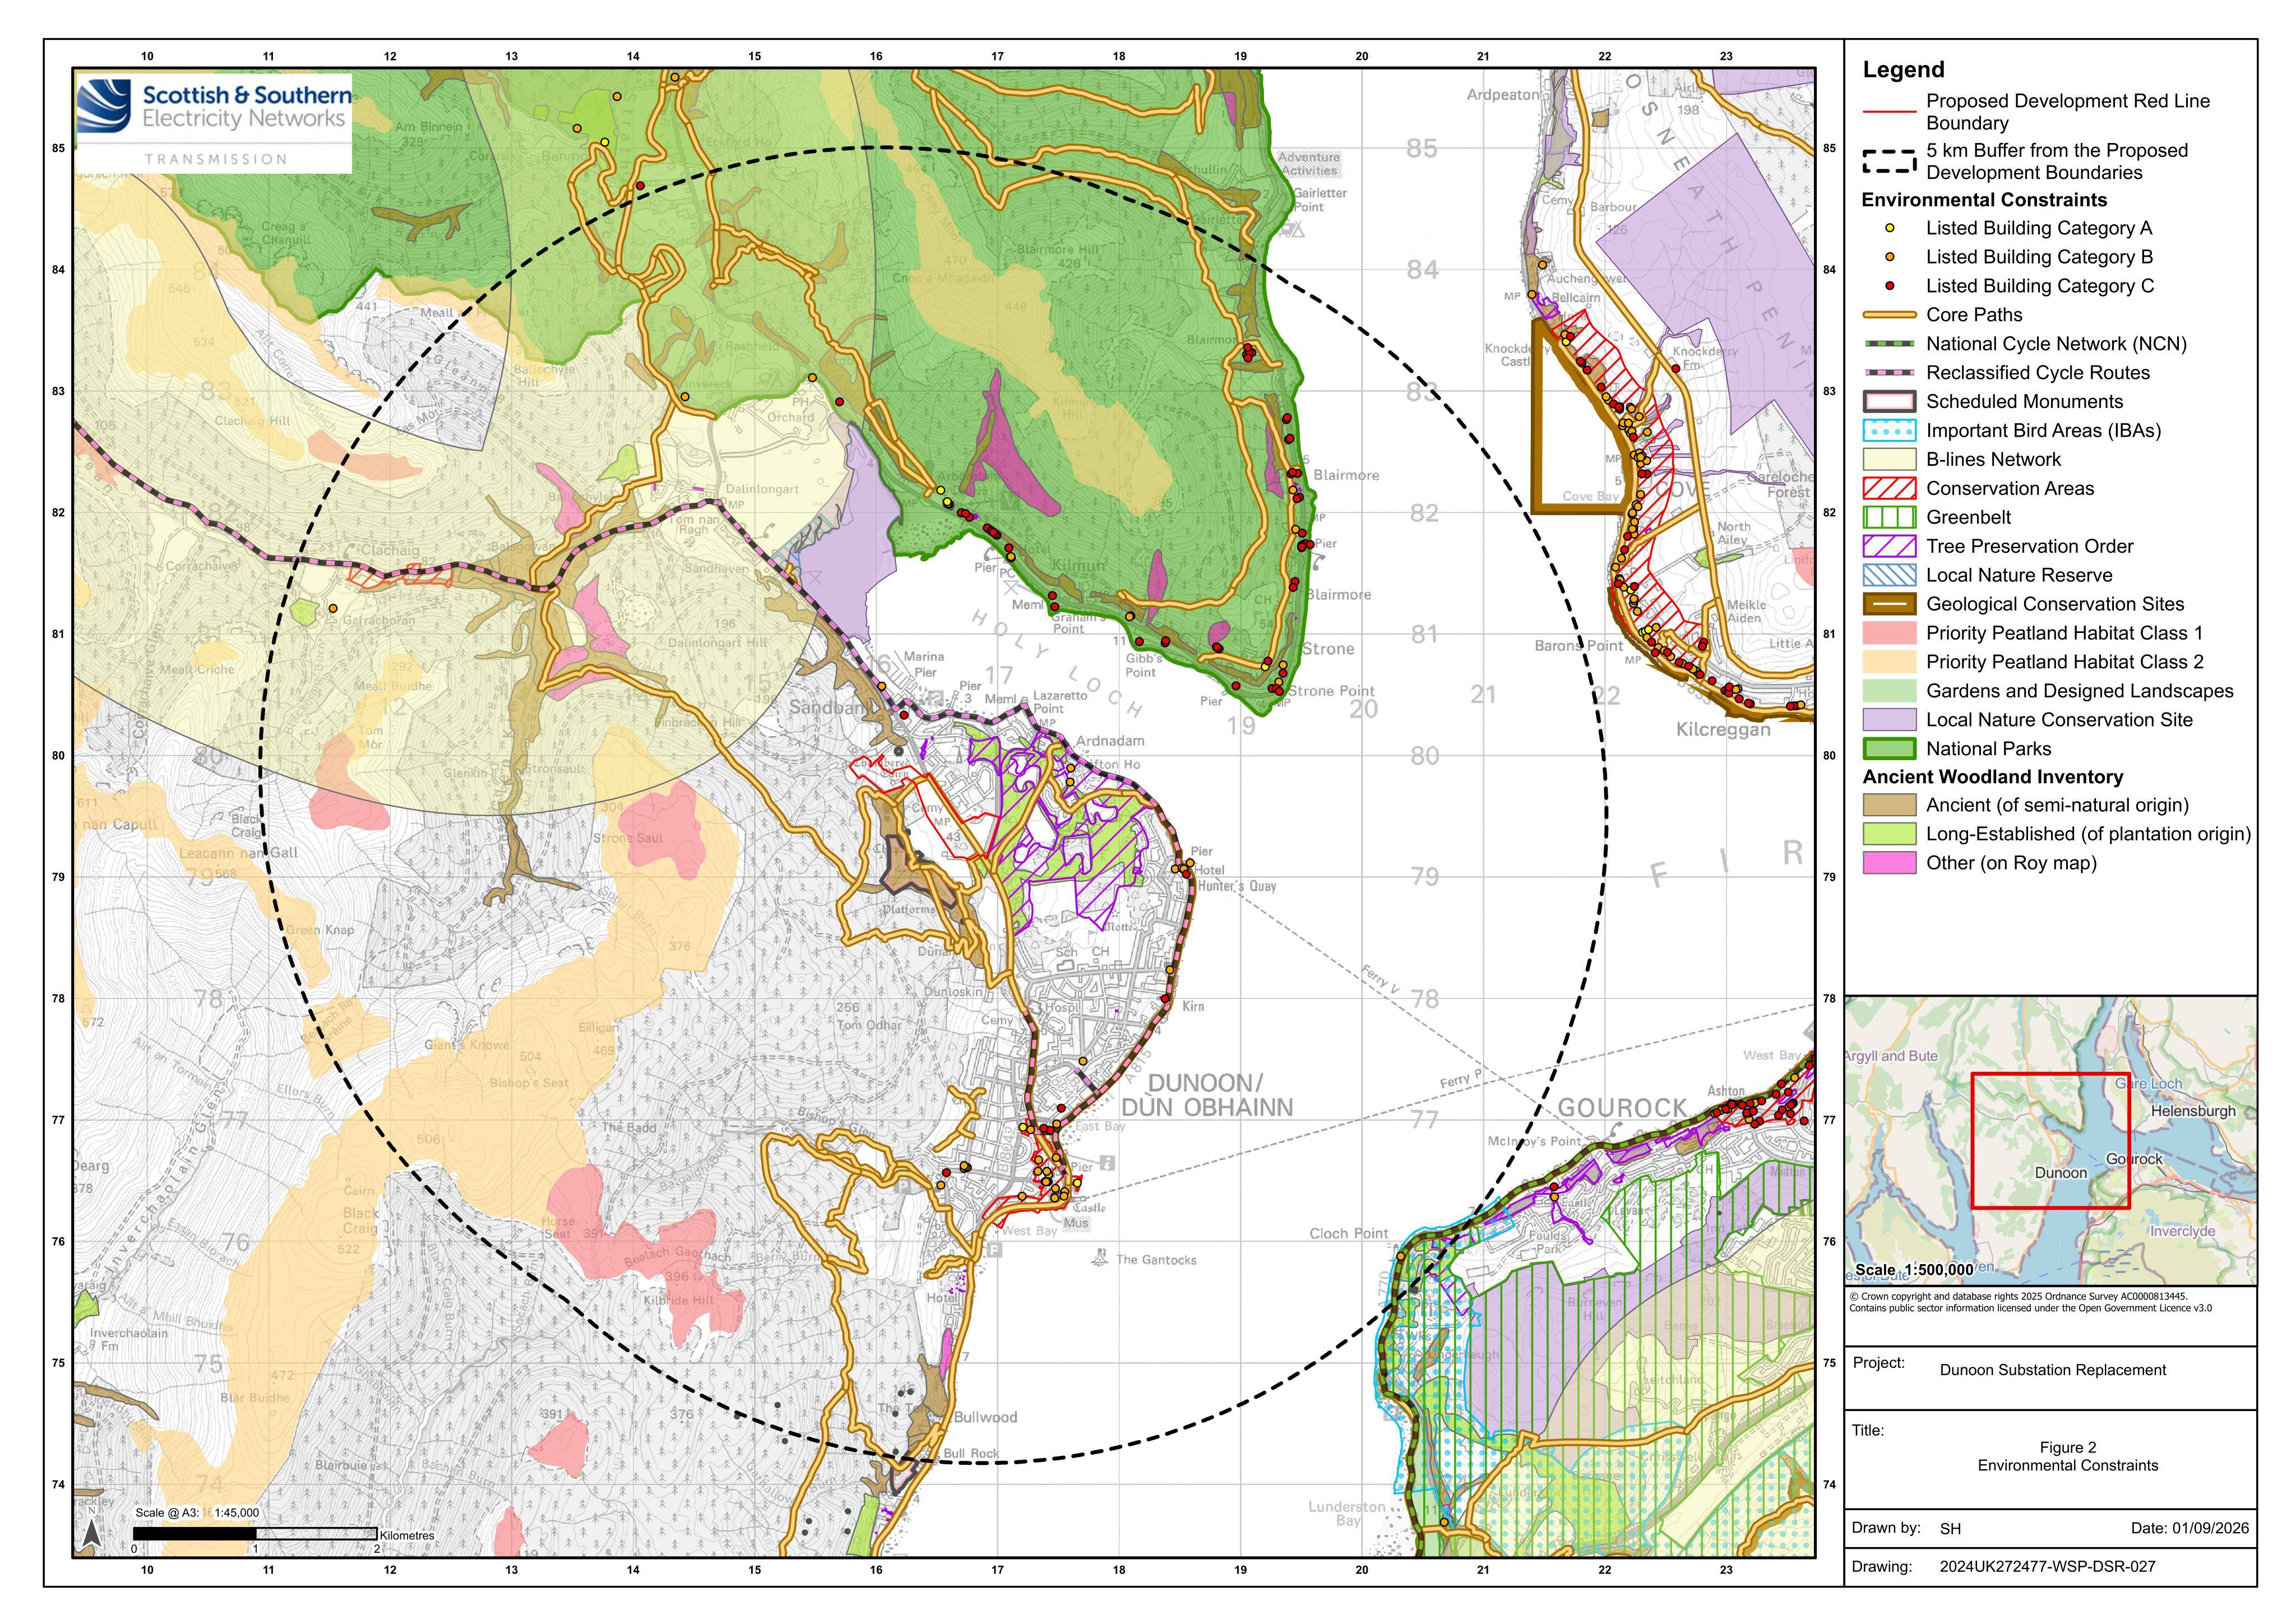Click the Gardens and Designed Landscapes swatch
The image size is (2296, 1624).
click(1889, 692)
